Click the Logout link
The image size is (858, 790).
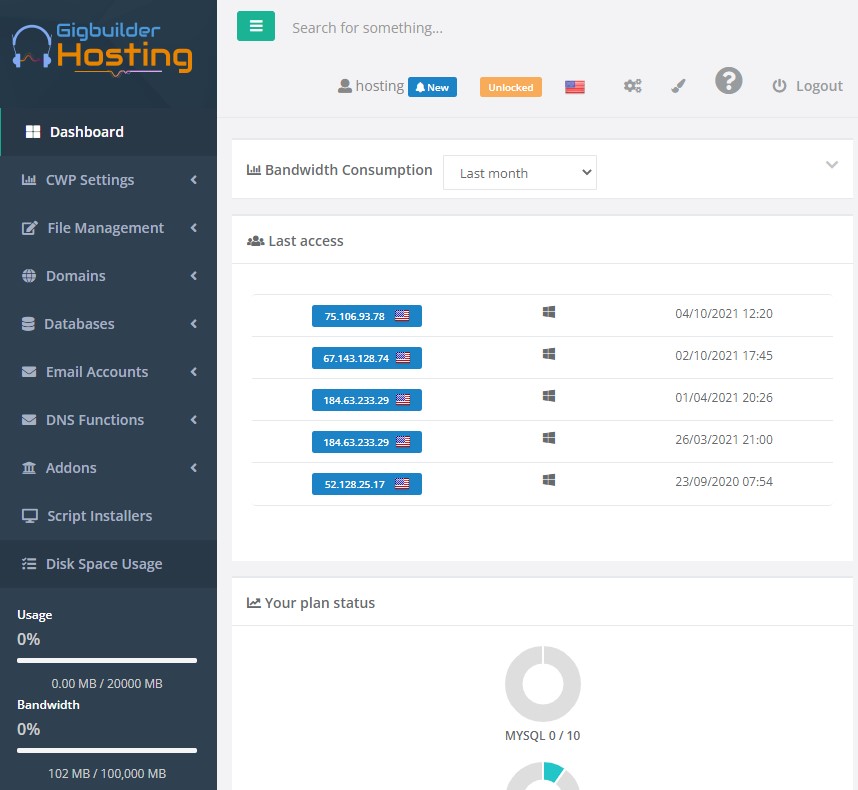[808, 86]
